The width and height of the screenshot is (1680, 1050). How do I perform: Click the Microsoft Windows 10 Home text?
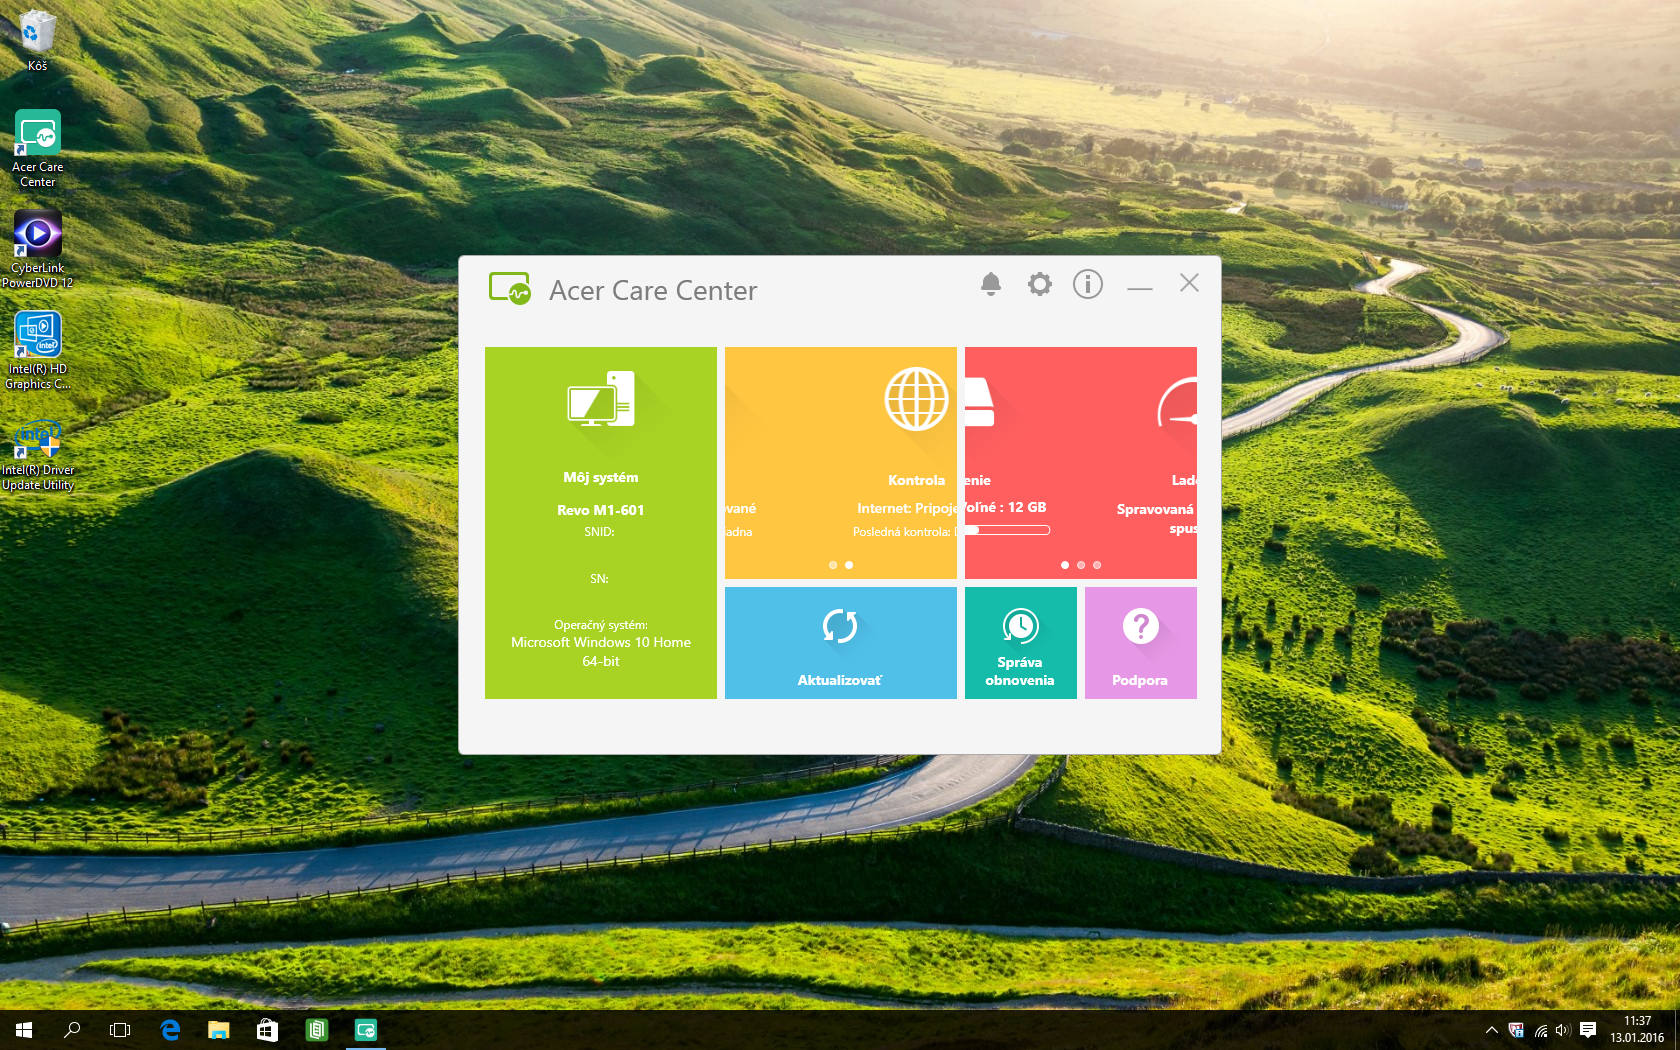pyautogui.click(x=601, y=642)
